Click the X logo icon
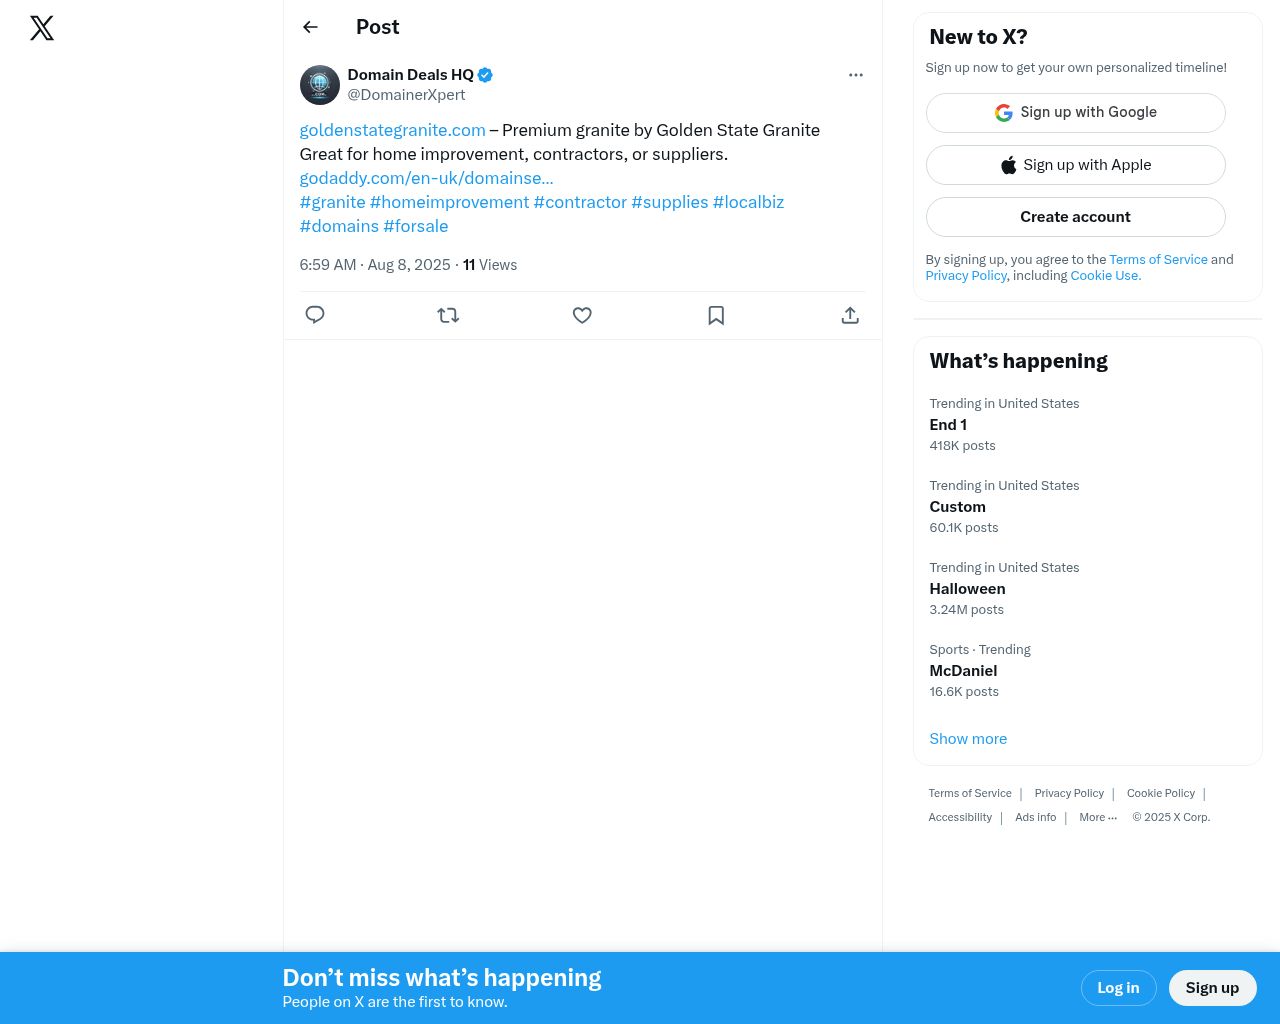Screen dimensions: 1280x1024 coord(42,28)
